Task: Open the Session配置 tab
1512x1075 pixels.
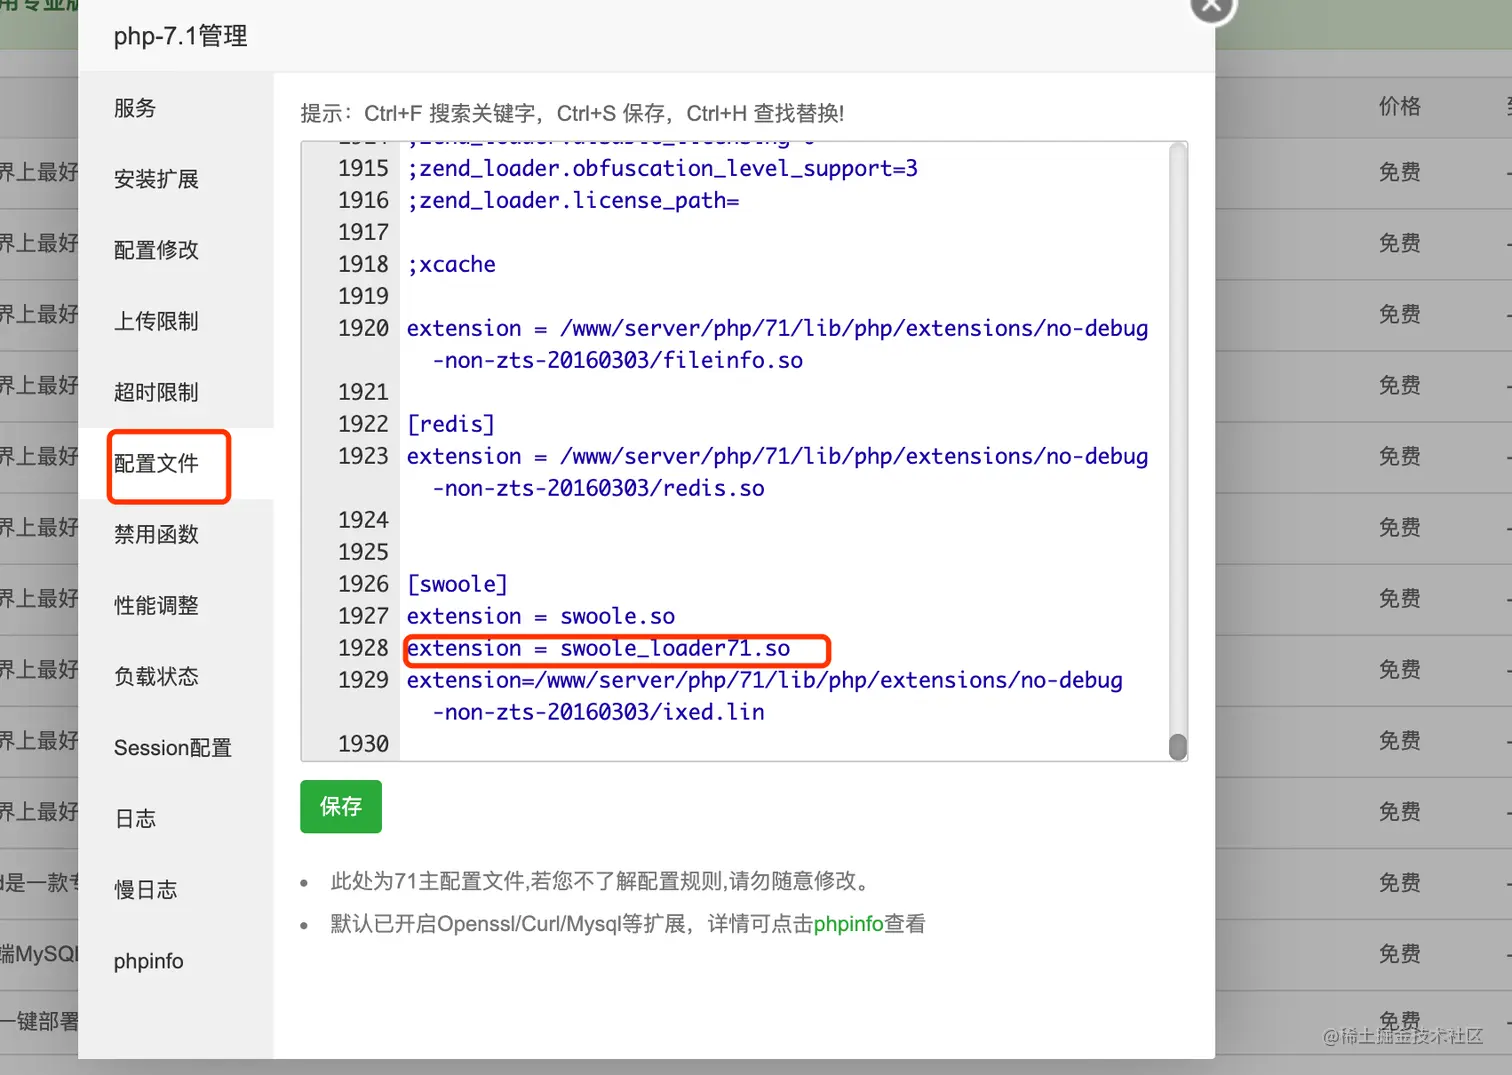Action: (172, 747)
